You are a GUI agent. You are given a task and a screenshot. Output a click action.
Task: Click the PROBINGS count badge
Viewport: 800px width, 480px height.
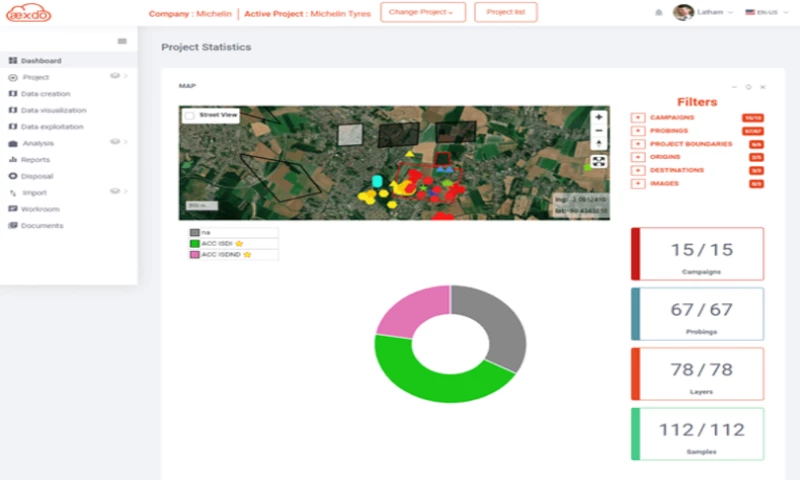pos(753,131)
